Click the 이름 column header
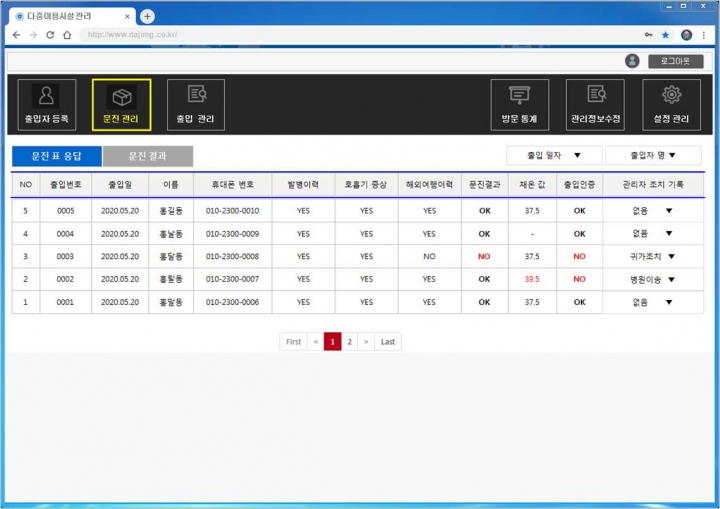 tap(171, 185)
